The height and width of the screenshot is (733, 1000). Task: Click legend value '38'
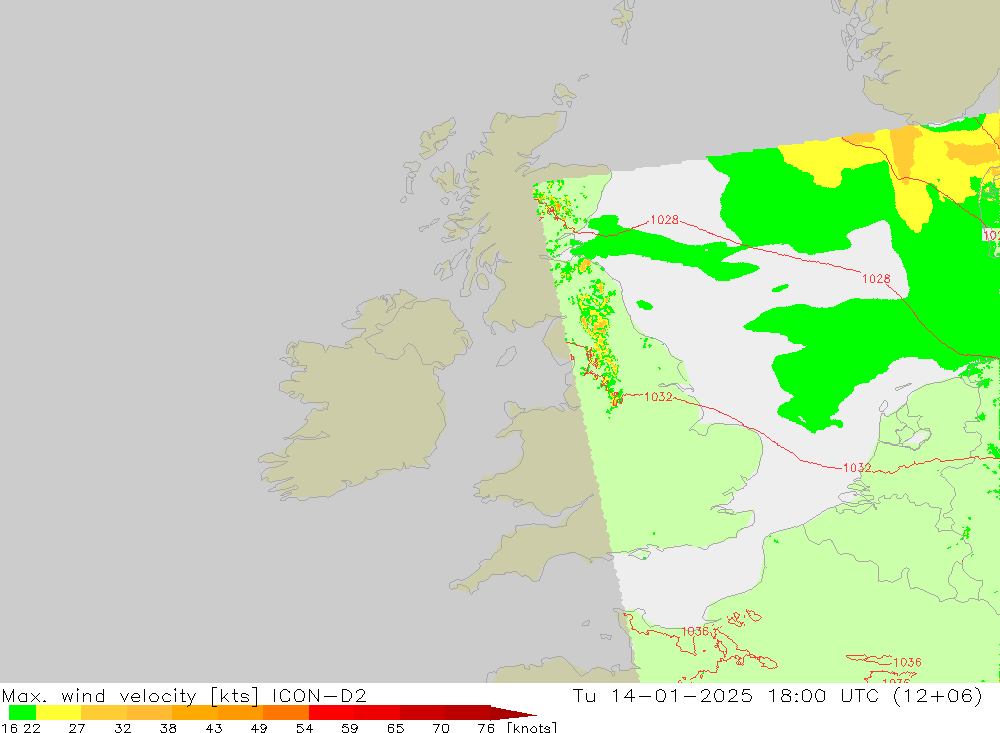tap(168, 728)
